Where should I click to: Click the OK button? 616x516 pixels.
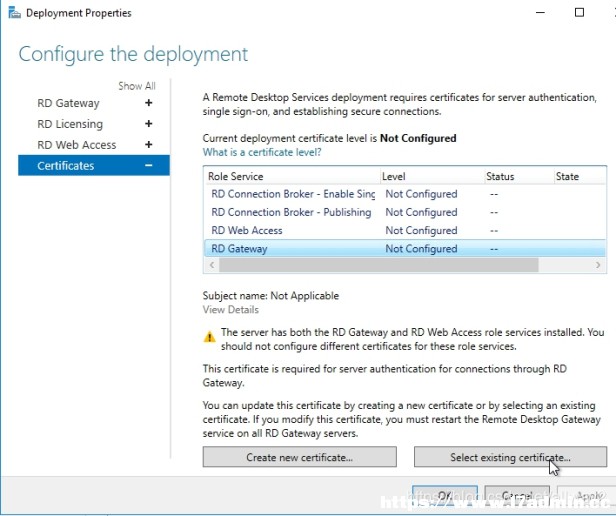445,496
